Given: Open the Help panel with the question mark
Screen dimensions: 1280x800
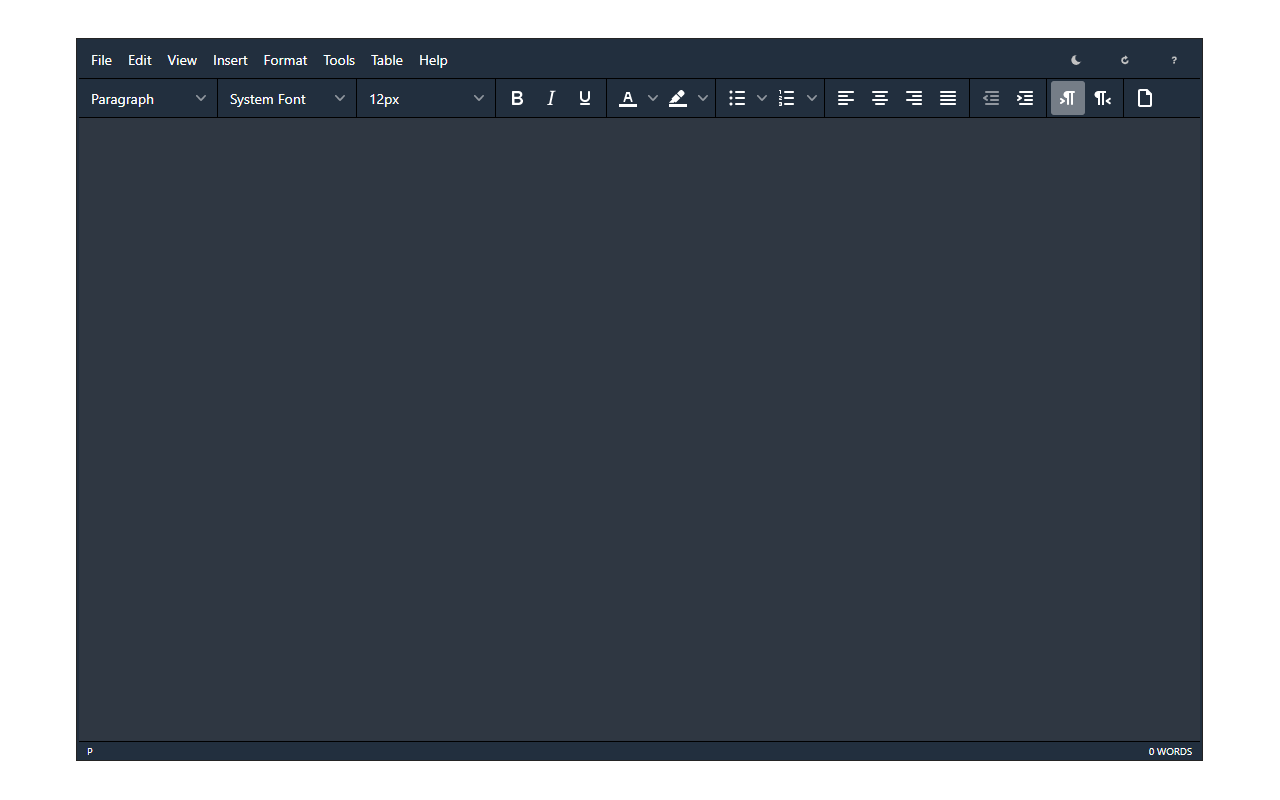Looking at the screenshot, I should 1174,60.
